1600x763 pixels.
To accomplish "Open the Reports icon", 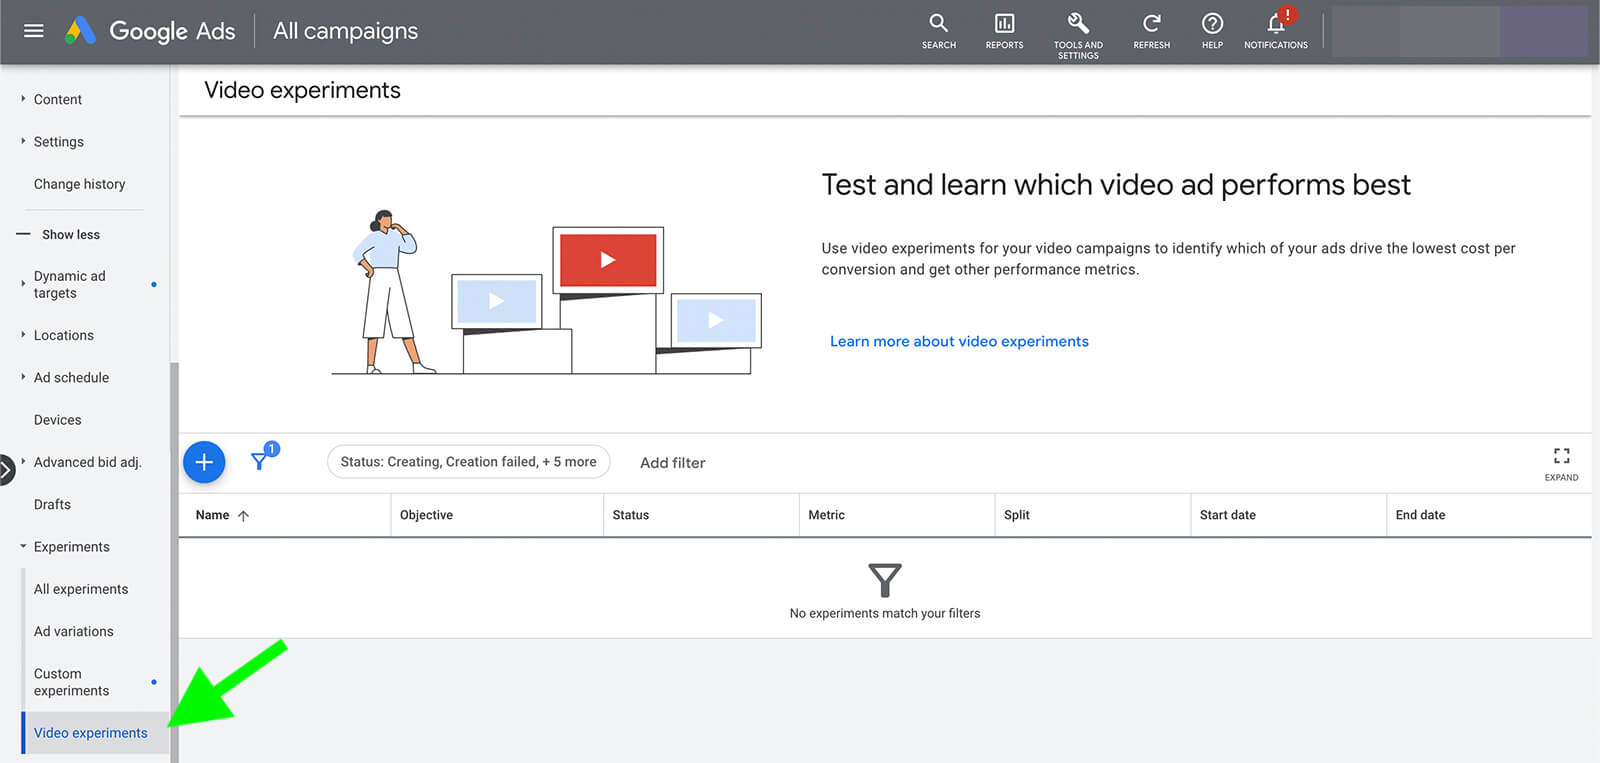I will click(x=1004, y=31).
